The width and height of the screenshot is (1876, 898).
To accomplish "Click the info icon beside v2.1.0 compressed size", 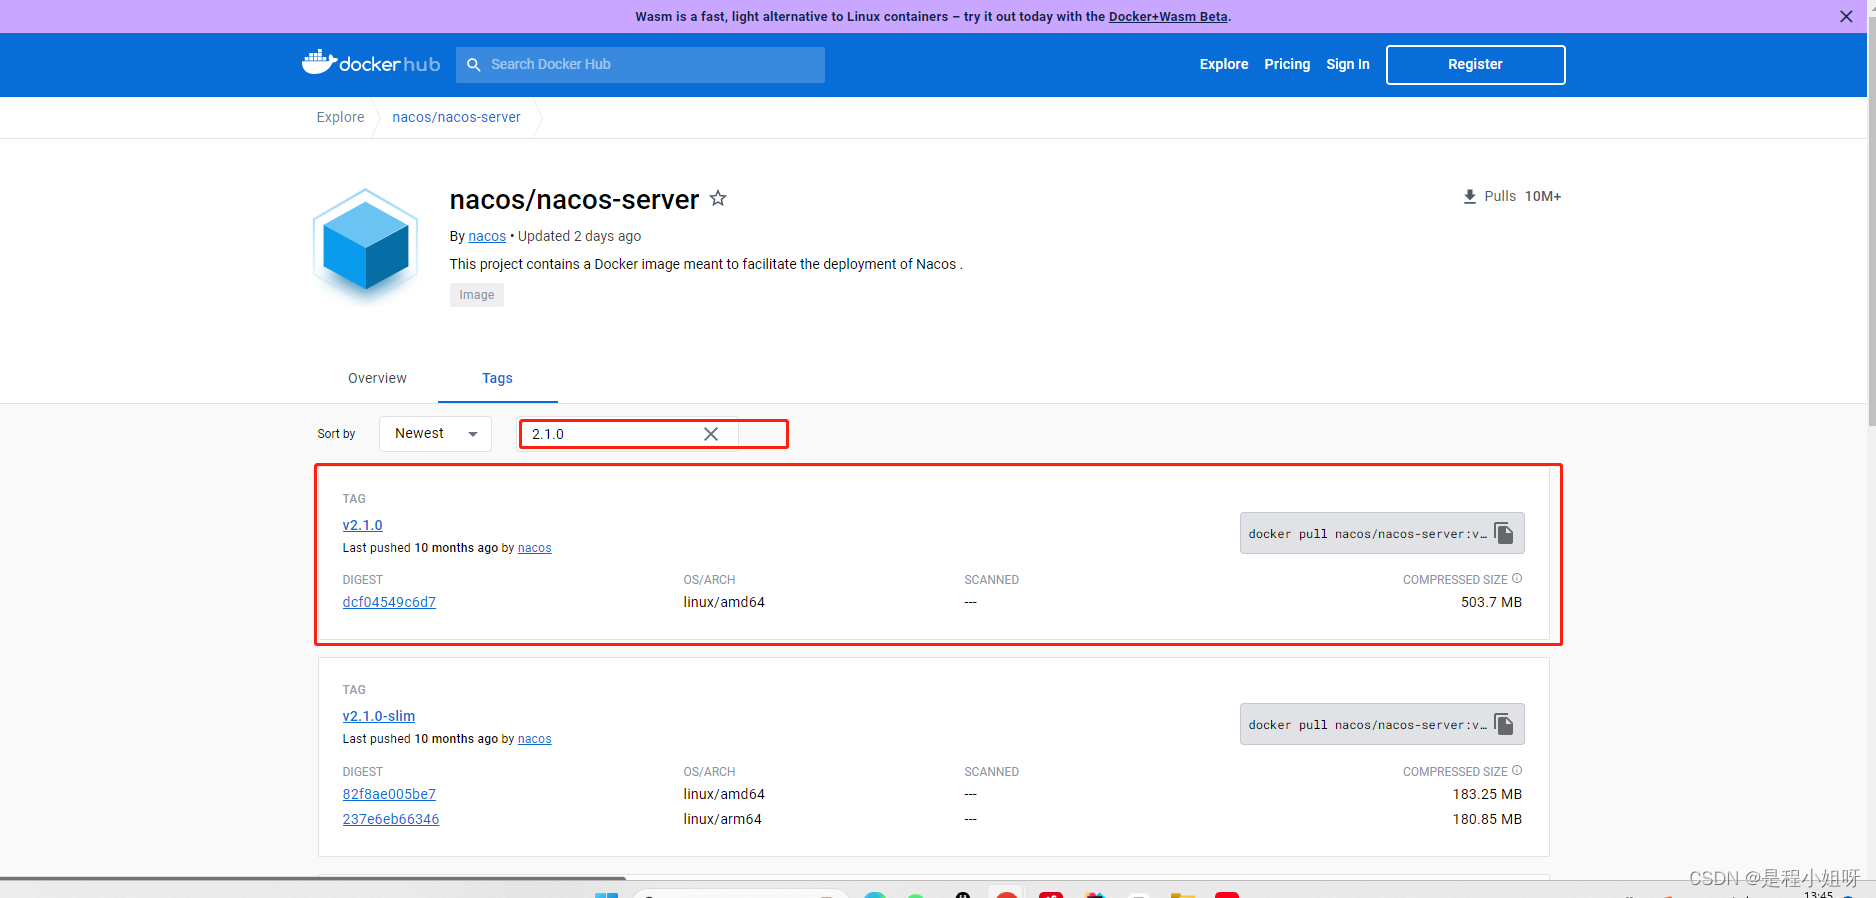I will [x=1517, y=578].
